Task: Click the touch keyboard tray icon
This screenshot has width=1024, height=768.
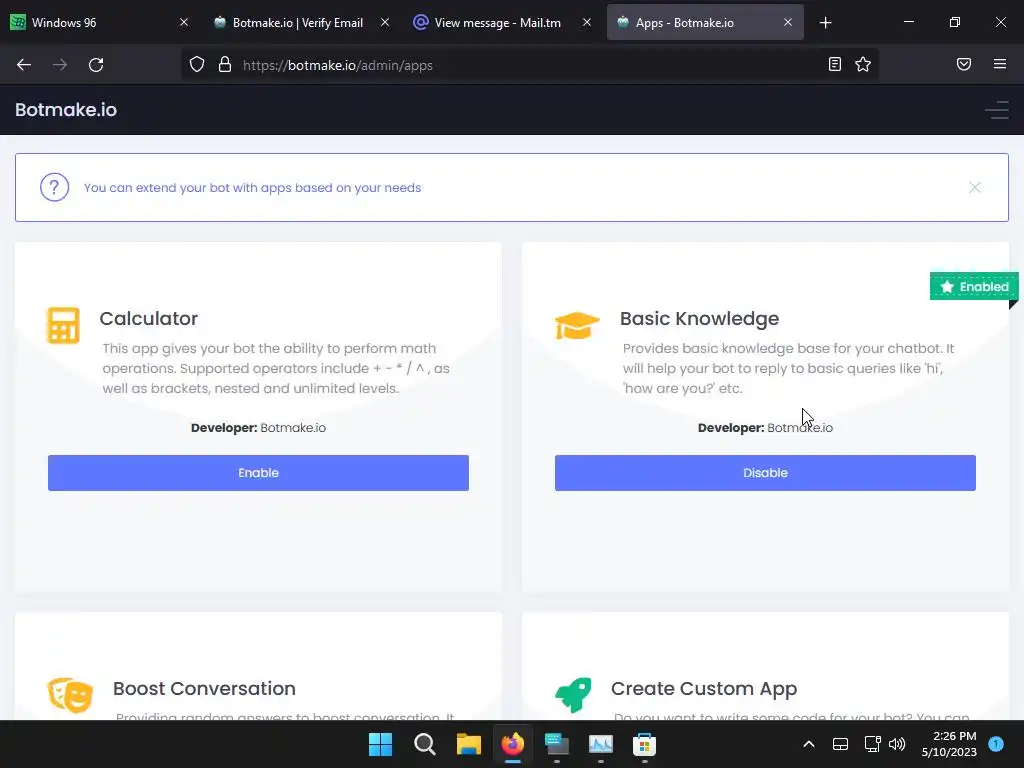Action: point(840,744)
